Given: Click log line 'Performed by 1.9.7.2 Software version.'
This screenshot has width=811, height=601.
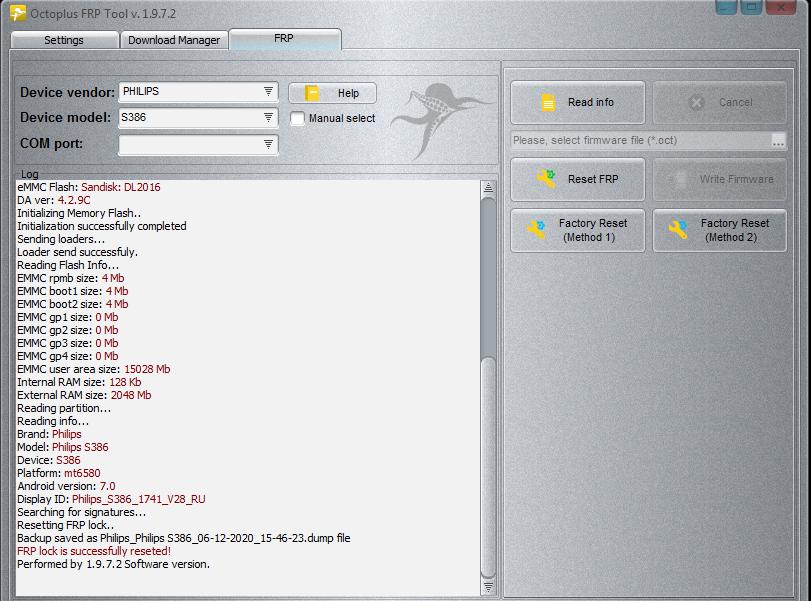Looking at the screenshot, I should pos(113,564).
